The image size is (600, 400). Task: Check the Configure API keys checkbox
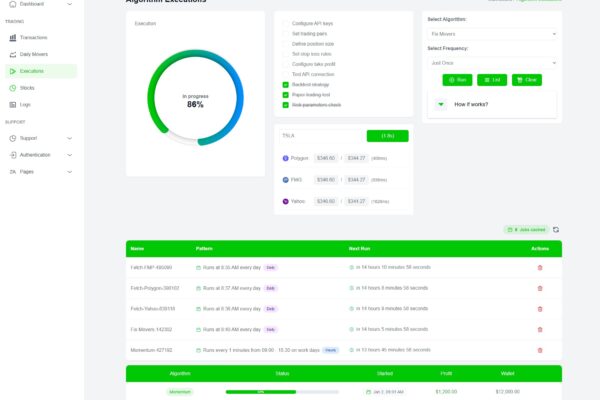point(286,21)
